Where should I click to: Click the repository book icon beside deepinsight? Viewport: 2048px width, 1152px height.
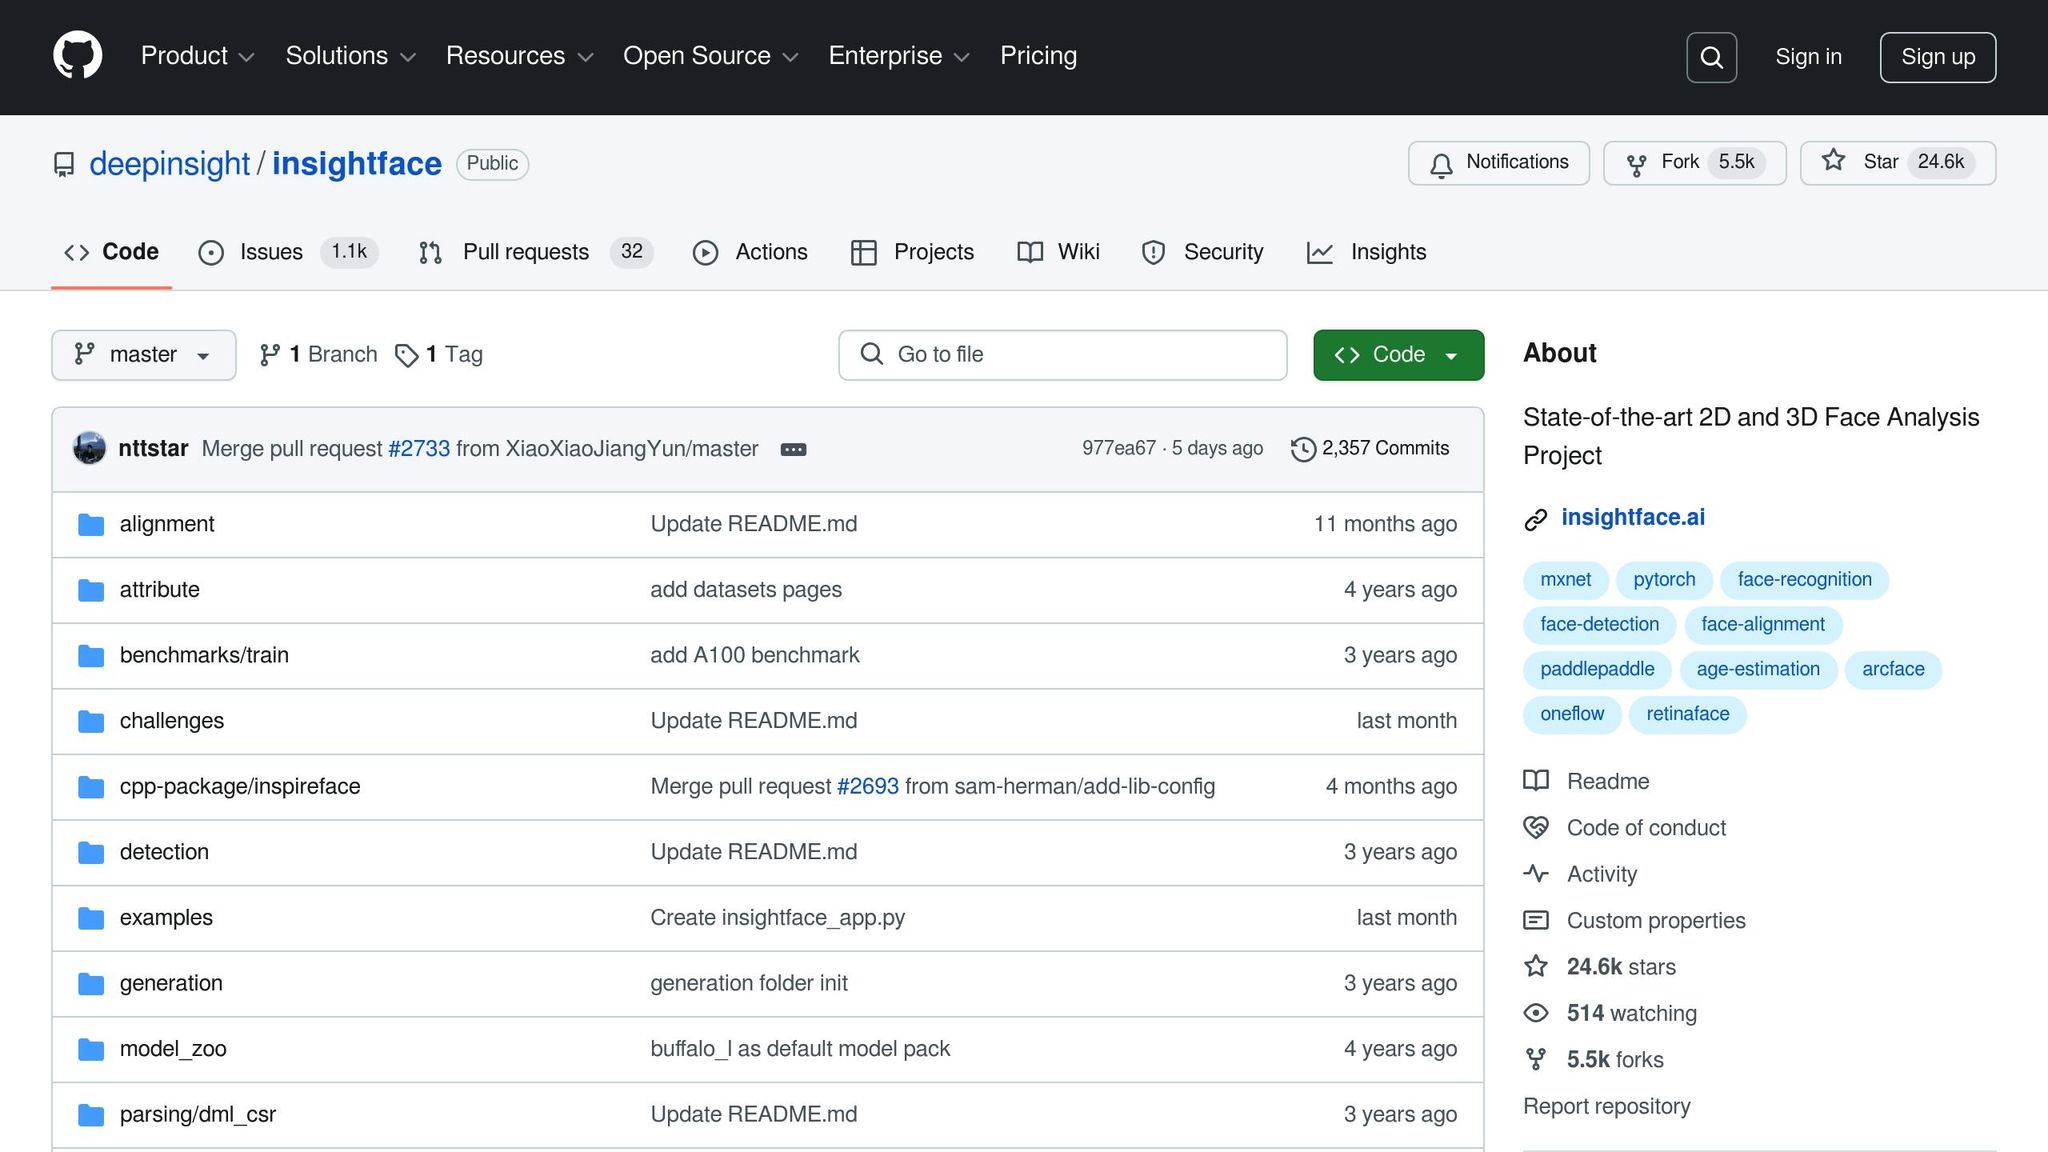[x=64, y=164]
